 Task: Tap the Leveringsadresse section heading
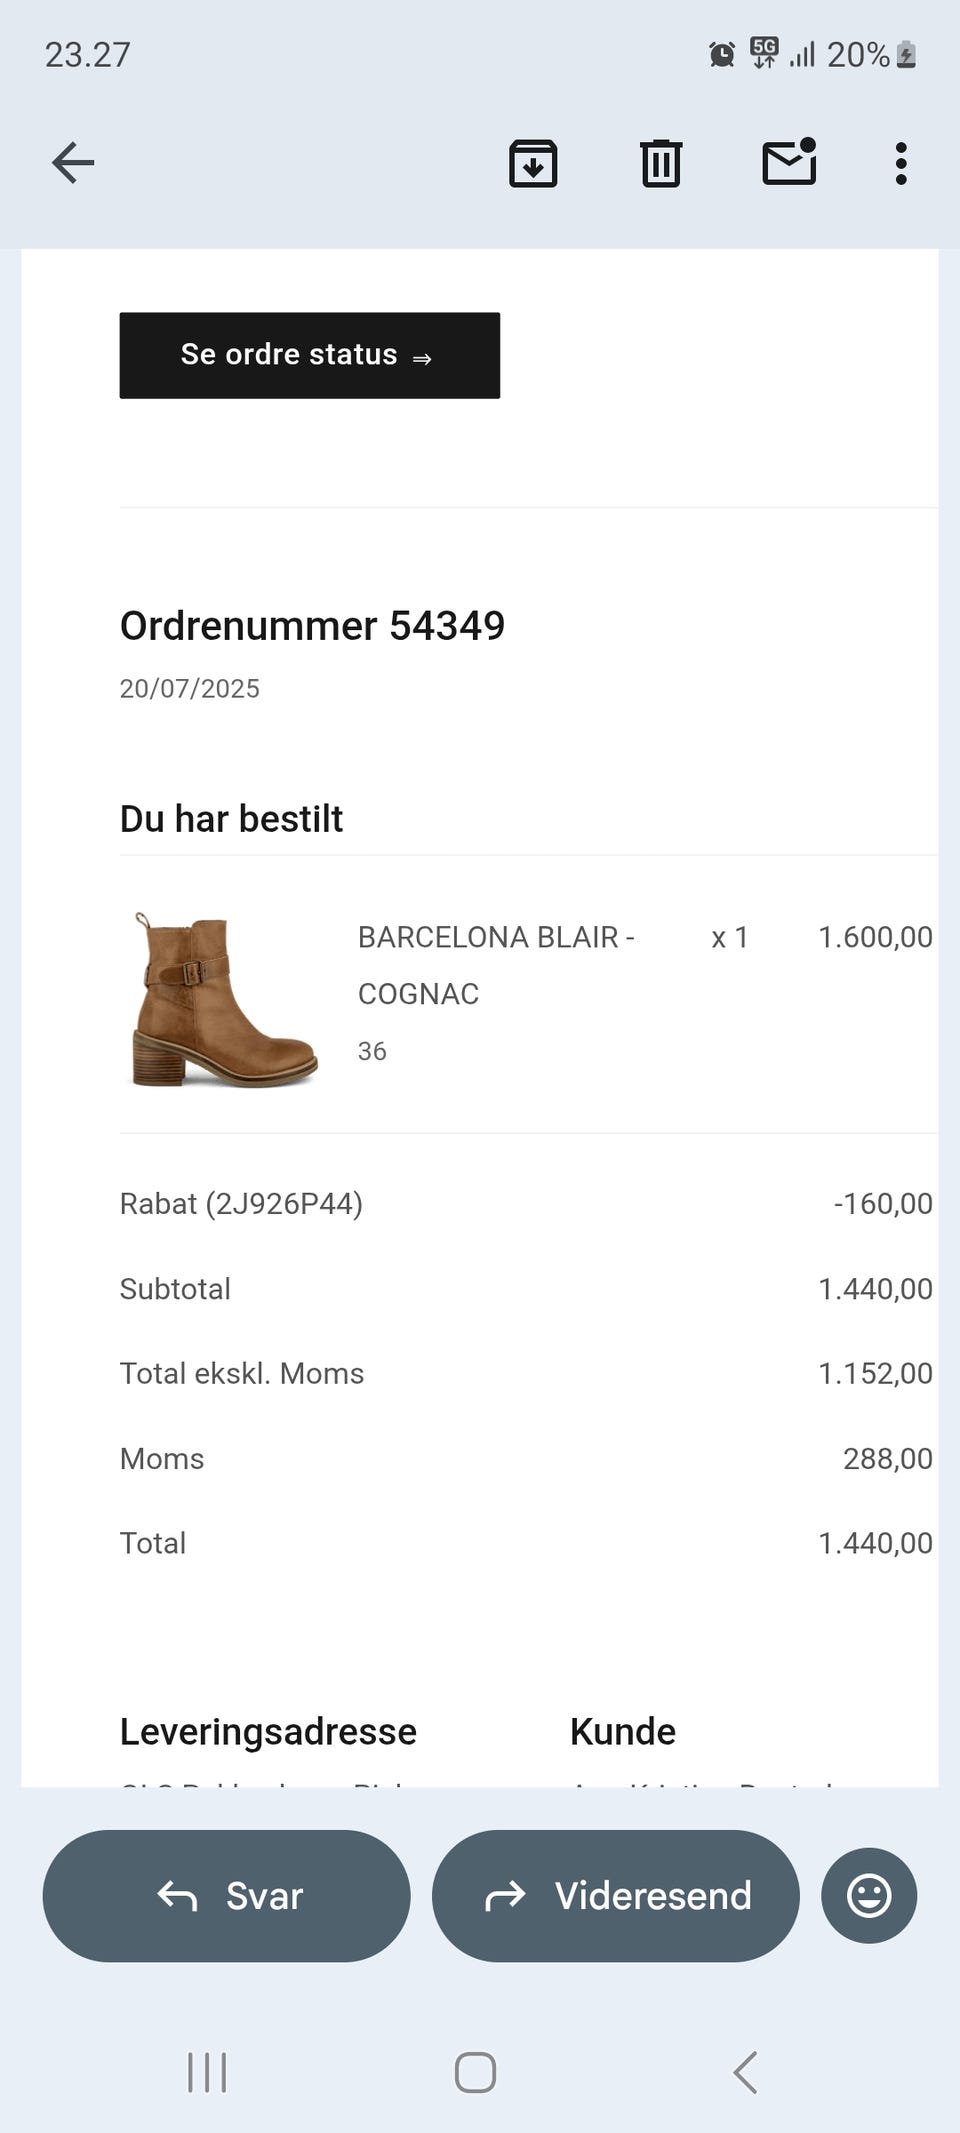coord(268,1731)
